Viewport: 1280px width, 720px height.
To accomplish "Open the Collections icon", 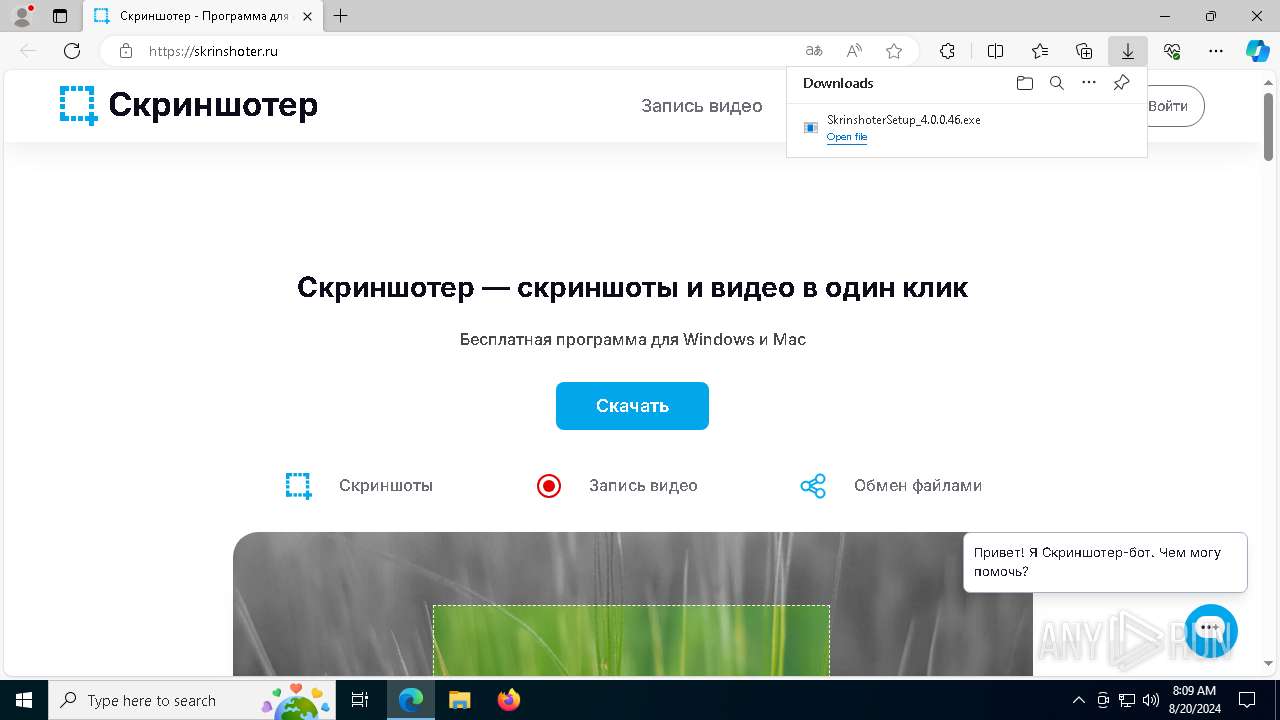I will (1084, 51).
